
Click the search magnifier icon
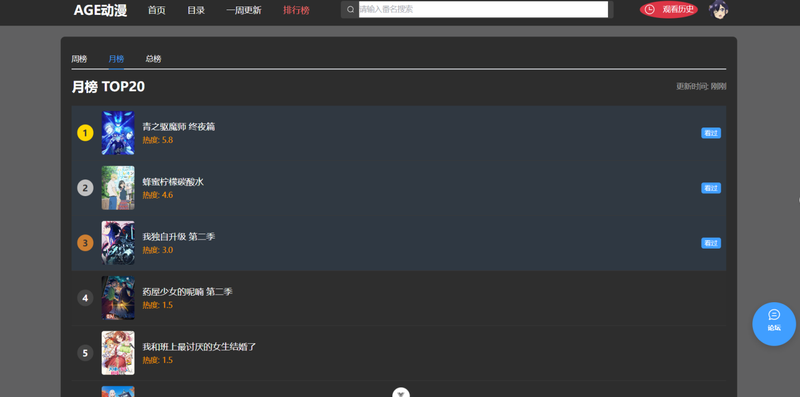pos(351,9)
